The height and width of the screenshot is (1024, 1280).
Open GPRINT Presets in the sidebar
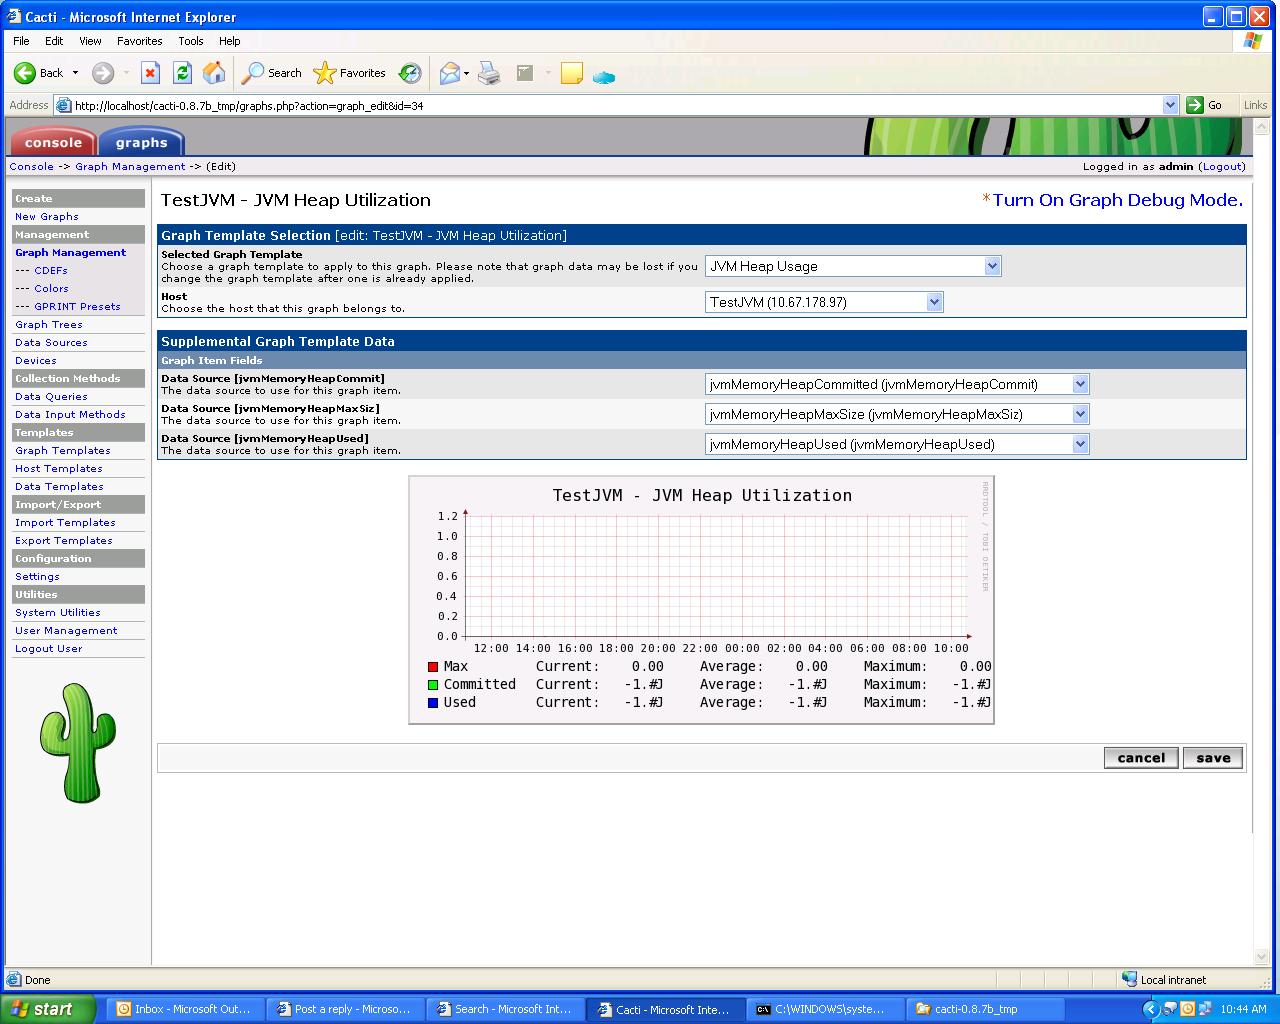77,306
